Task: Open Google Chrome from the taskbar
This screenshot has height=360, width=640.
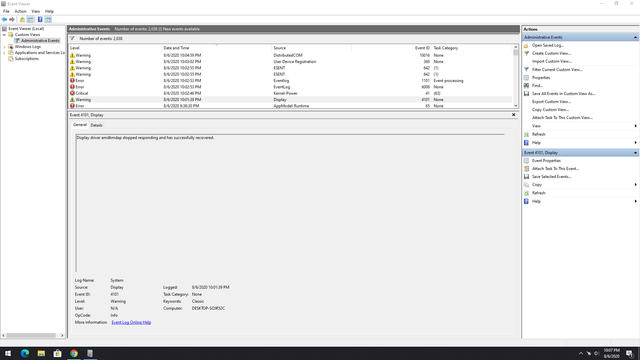Action: pyautogui.click(x=74, y=353)
